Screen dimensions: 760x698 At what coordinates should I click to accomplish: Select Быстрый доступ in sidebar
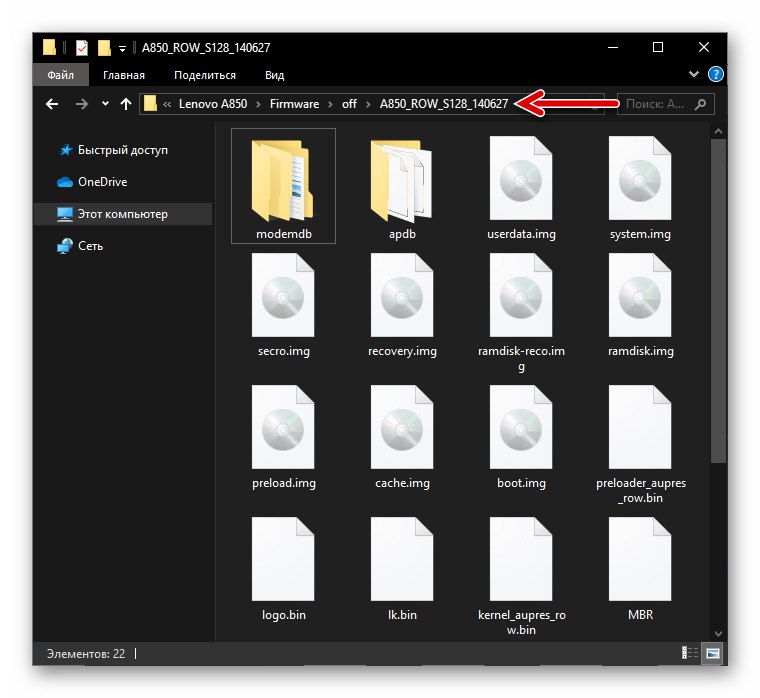coord(123,150)
